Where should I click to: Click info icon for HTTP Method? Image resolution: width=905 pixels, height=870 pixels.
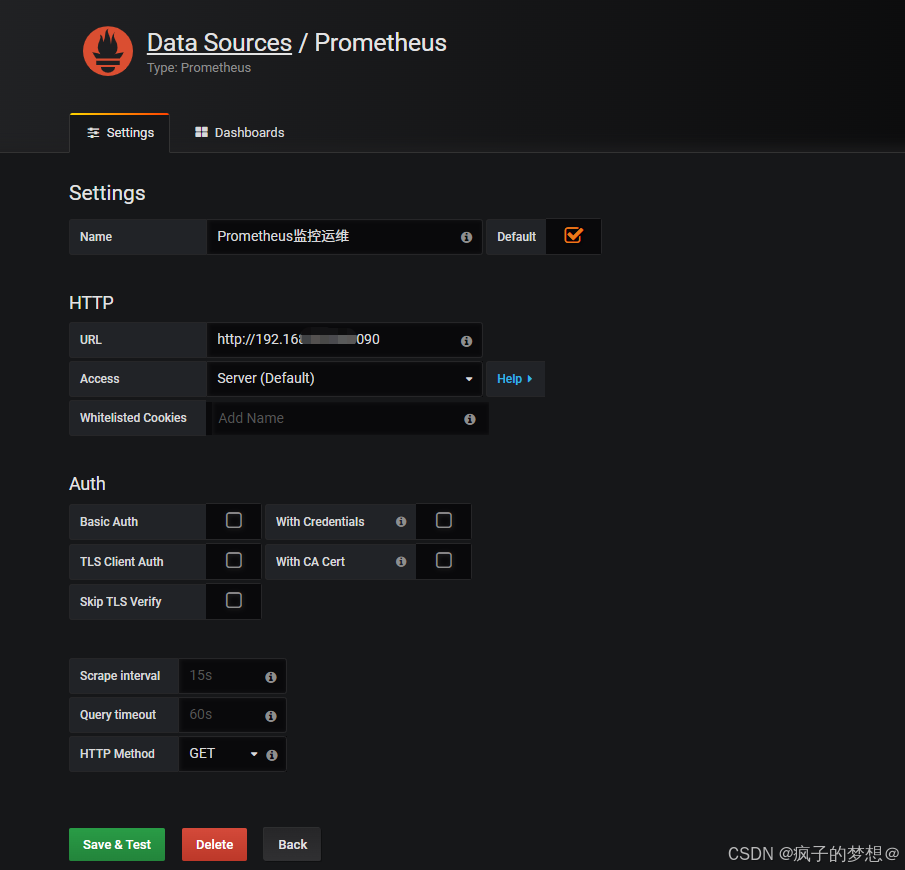(x=272, y=755)
